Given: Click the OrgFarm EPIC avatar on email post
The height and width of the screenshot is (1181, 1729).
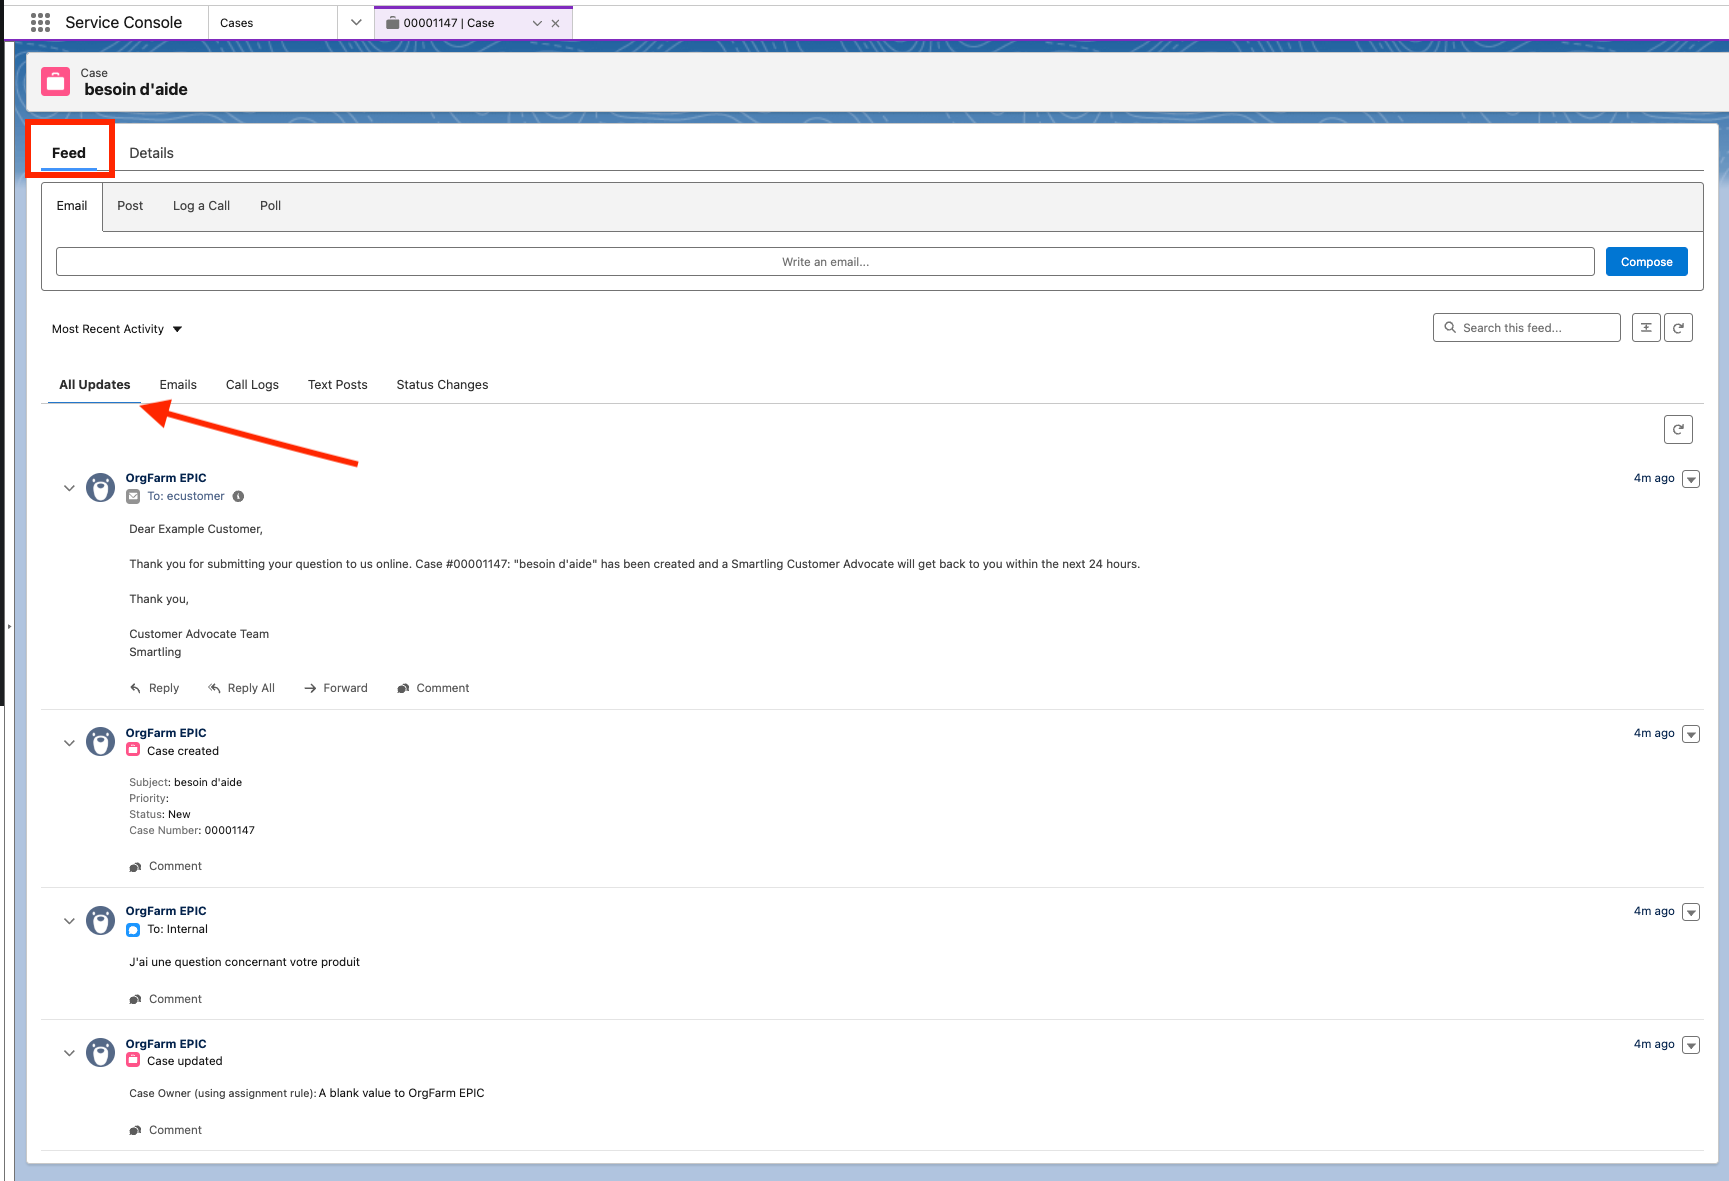Looking at the screenshot, I should (x=100, y=488).
